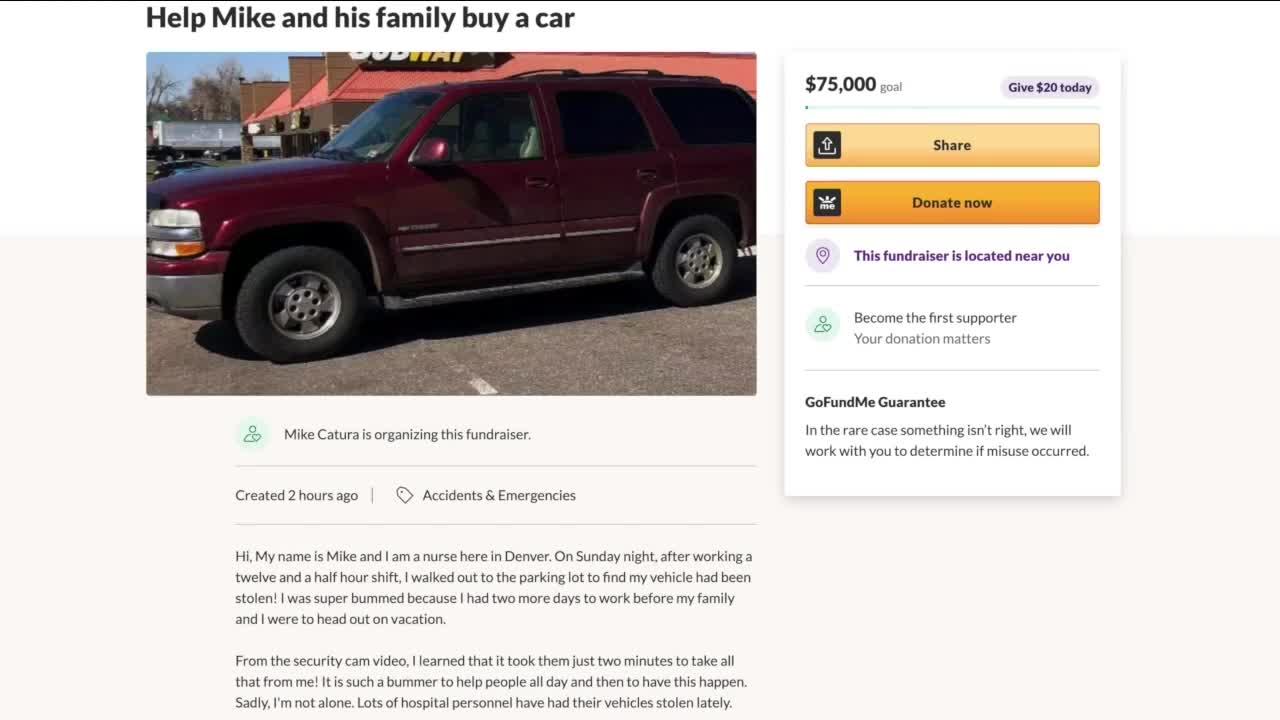Screen dimensions: 1280x720
Task: Click the Give $20 today pill
Action: pyautogui.click(x=1049, y=87)
